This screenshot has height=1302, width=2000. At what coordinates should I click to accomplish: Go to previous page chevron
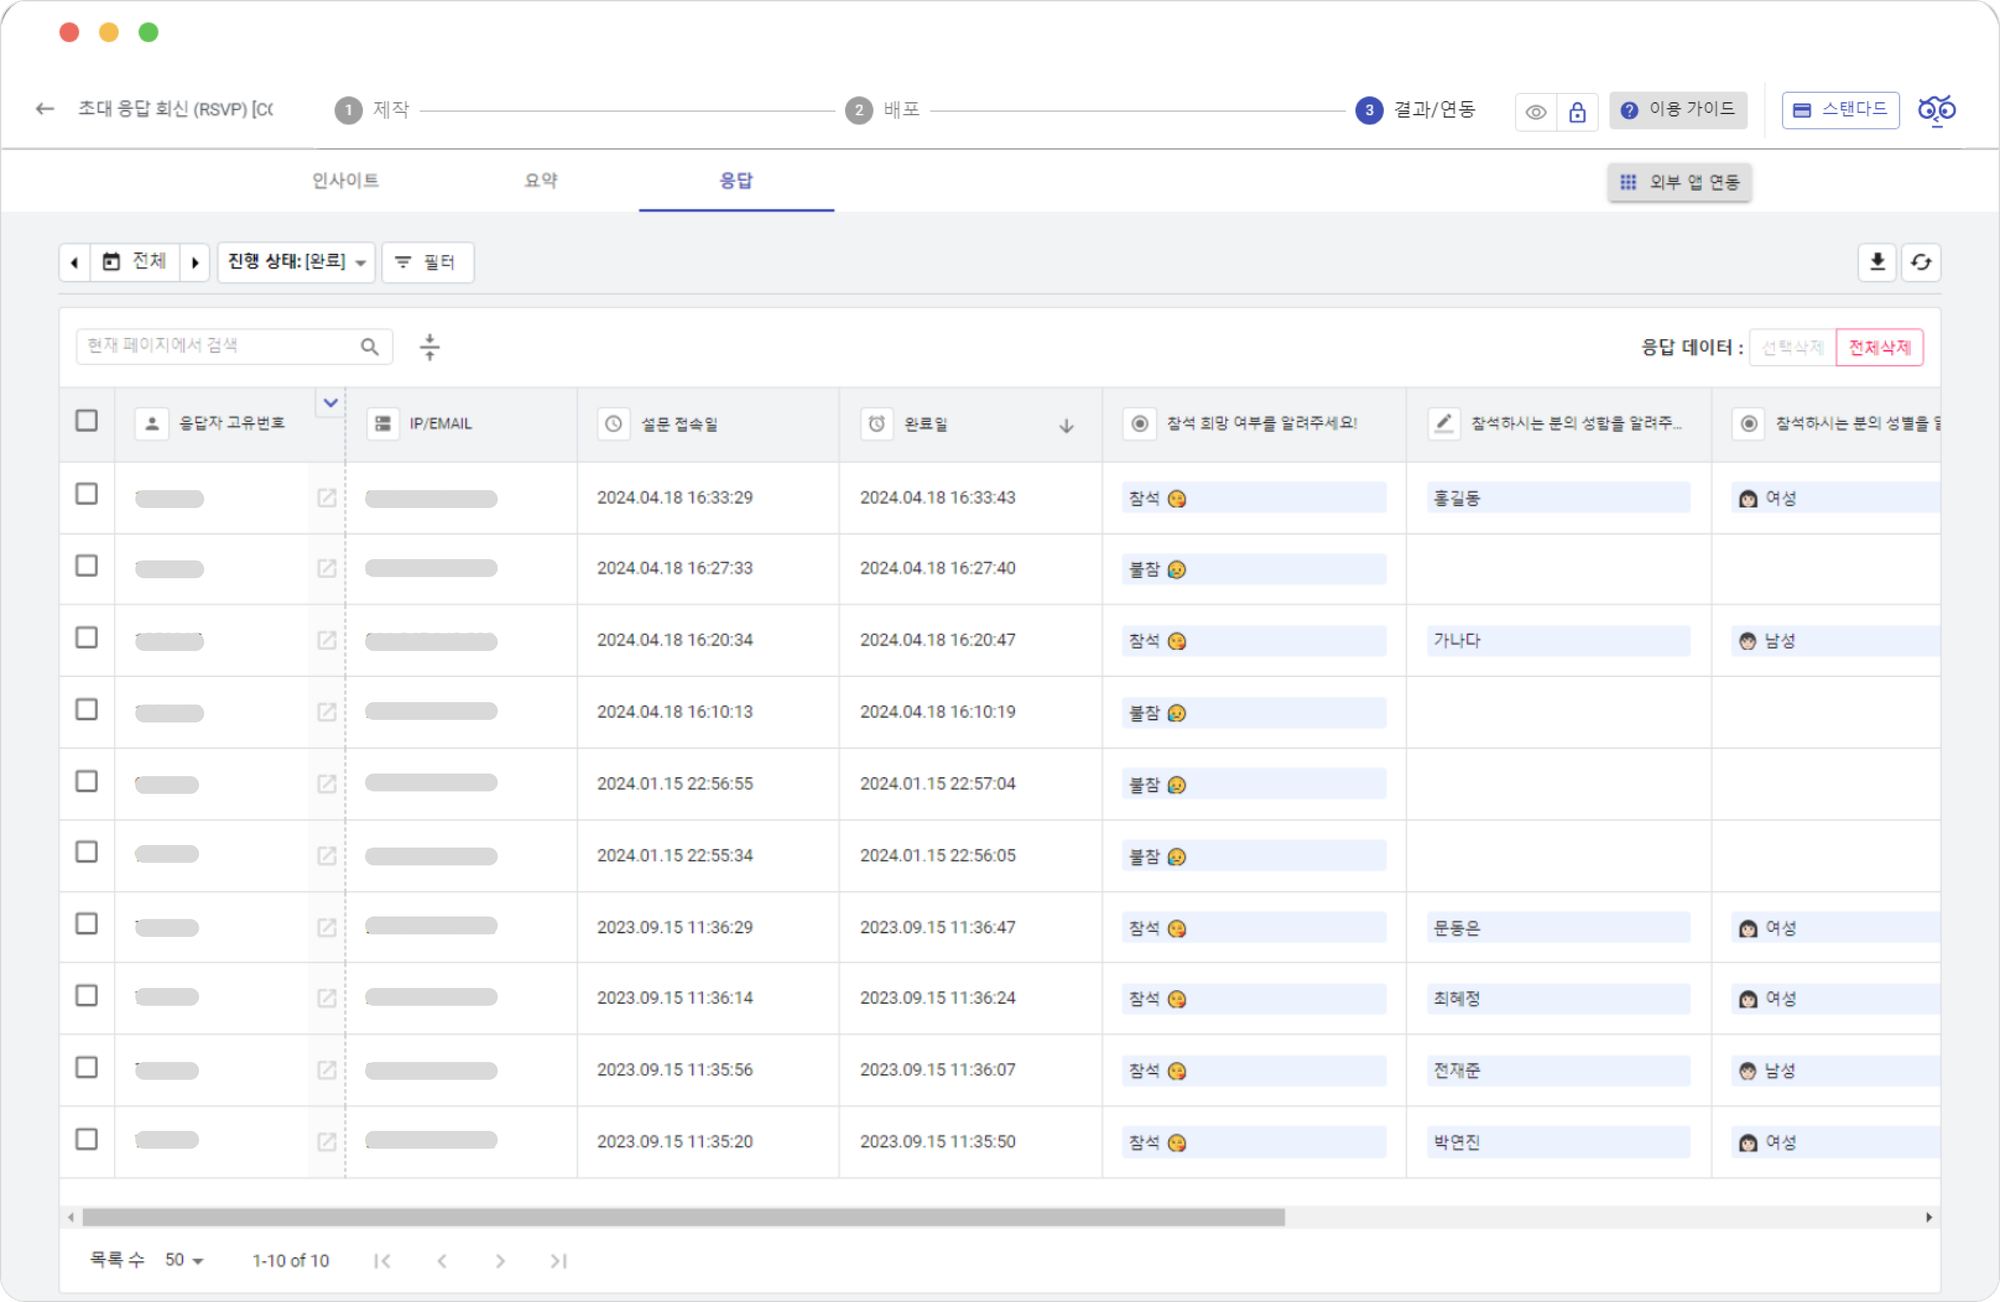(x=442, y=1261)
